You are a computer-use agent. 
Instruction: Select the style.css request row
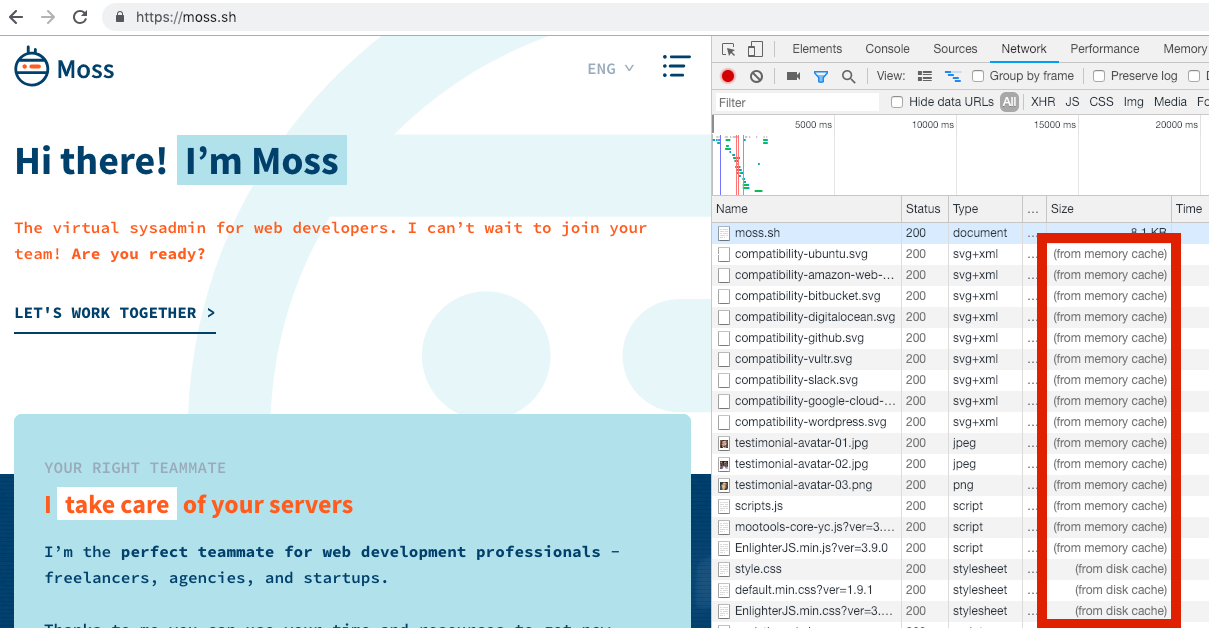[x=960, y=569]
